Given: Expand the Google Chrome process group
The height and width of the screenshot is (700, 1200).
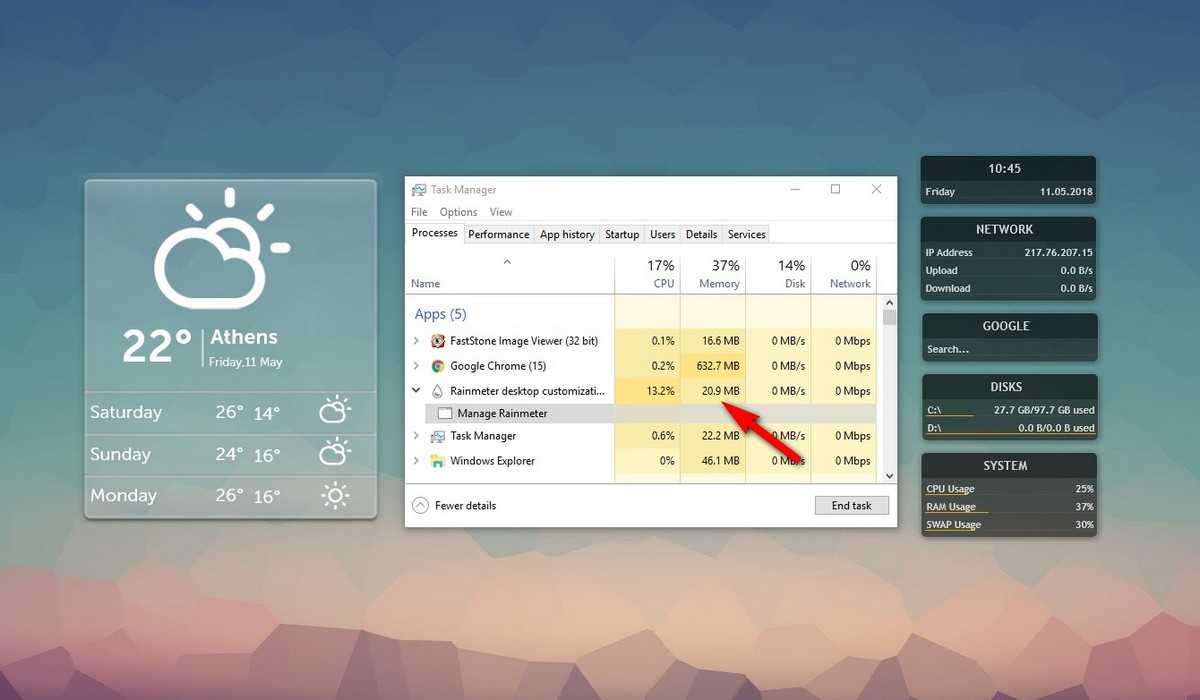Looking at the screenshot, I should pos(416,366).
